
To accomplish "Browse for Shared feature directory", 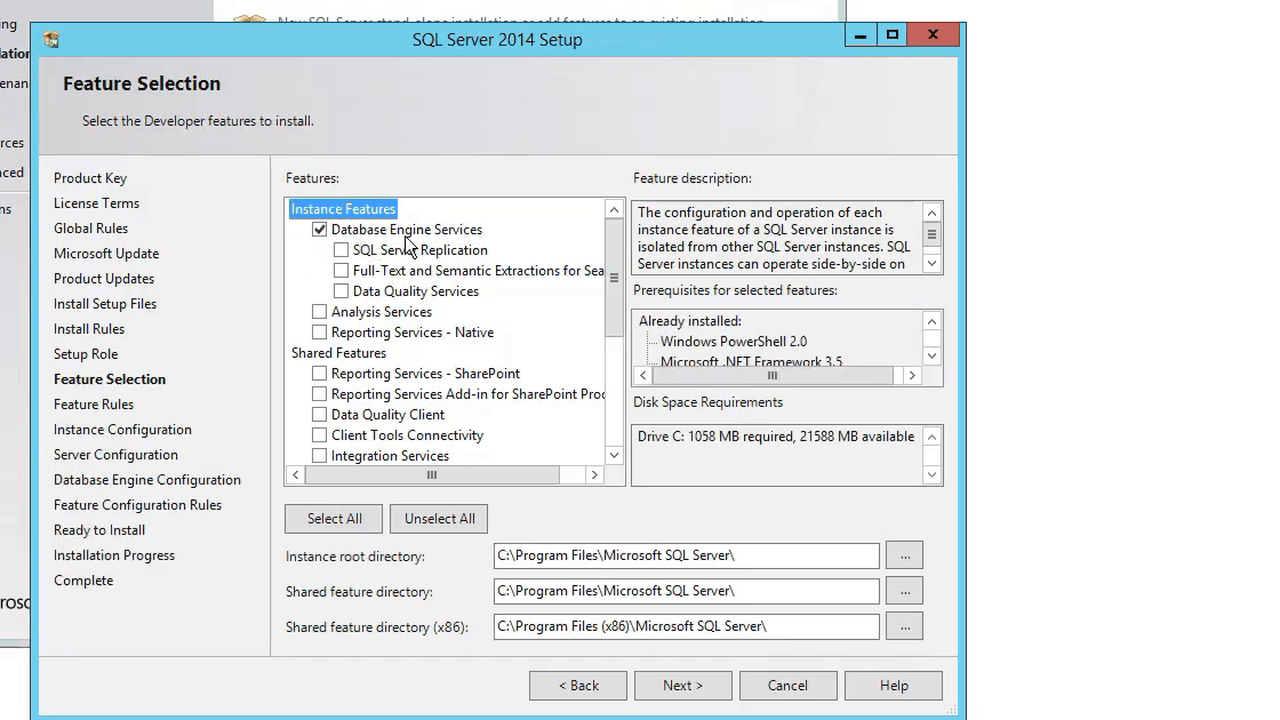I will [x=904, y=590].
